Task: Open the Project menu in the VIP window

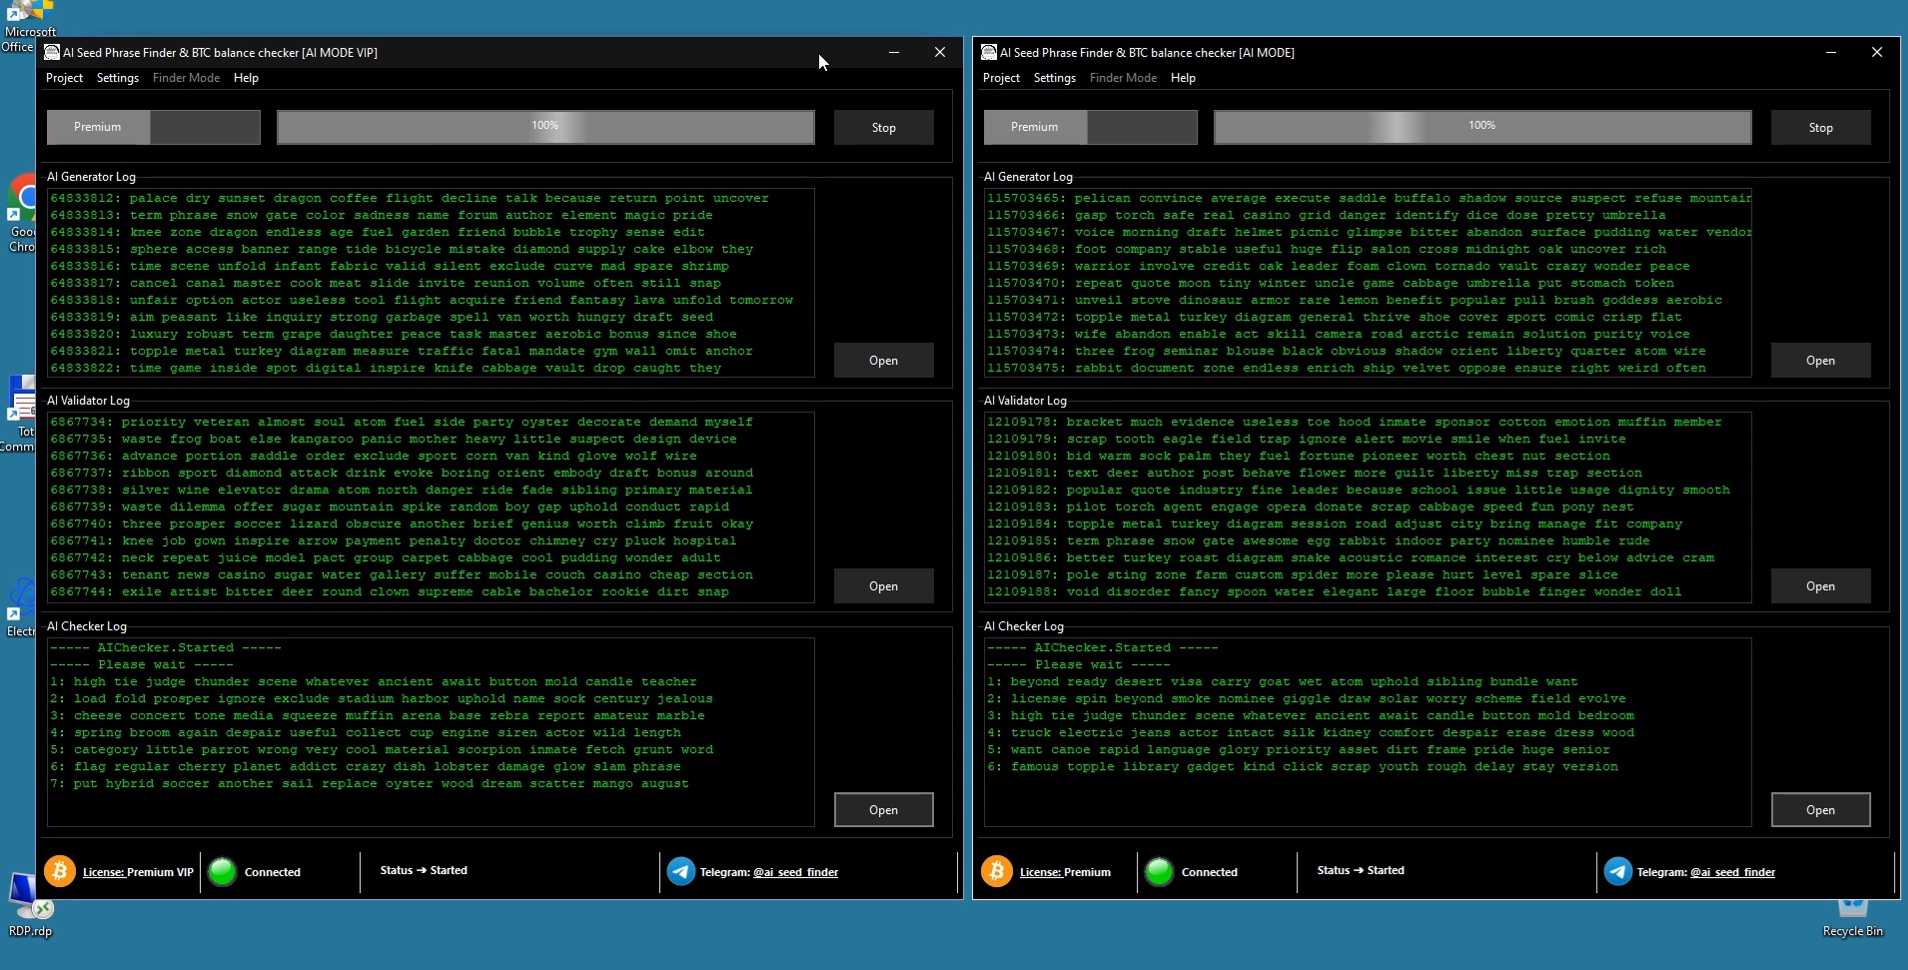Action: (x=64, y=77)
